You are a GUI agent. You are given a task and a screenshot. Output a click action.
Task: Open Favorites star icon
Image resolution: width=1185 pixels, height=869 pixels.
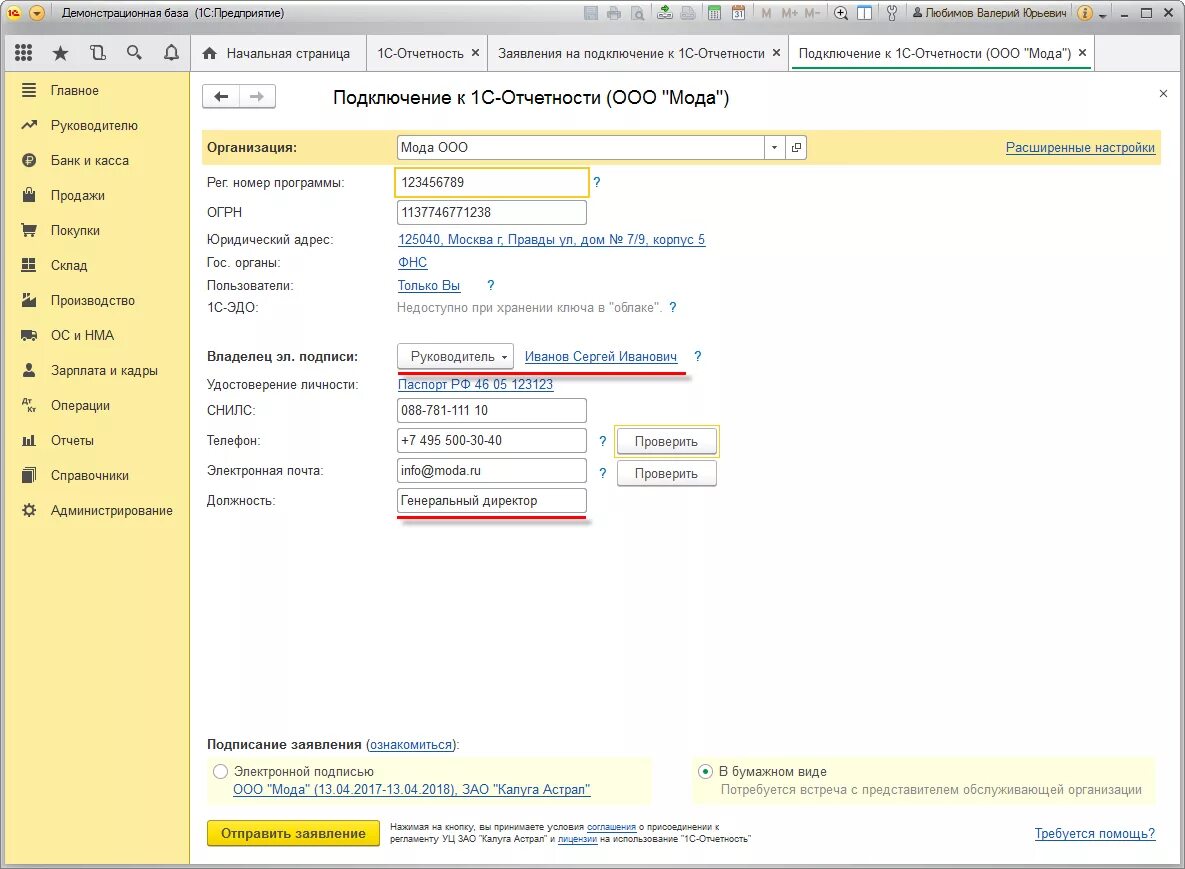point(60,53)
